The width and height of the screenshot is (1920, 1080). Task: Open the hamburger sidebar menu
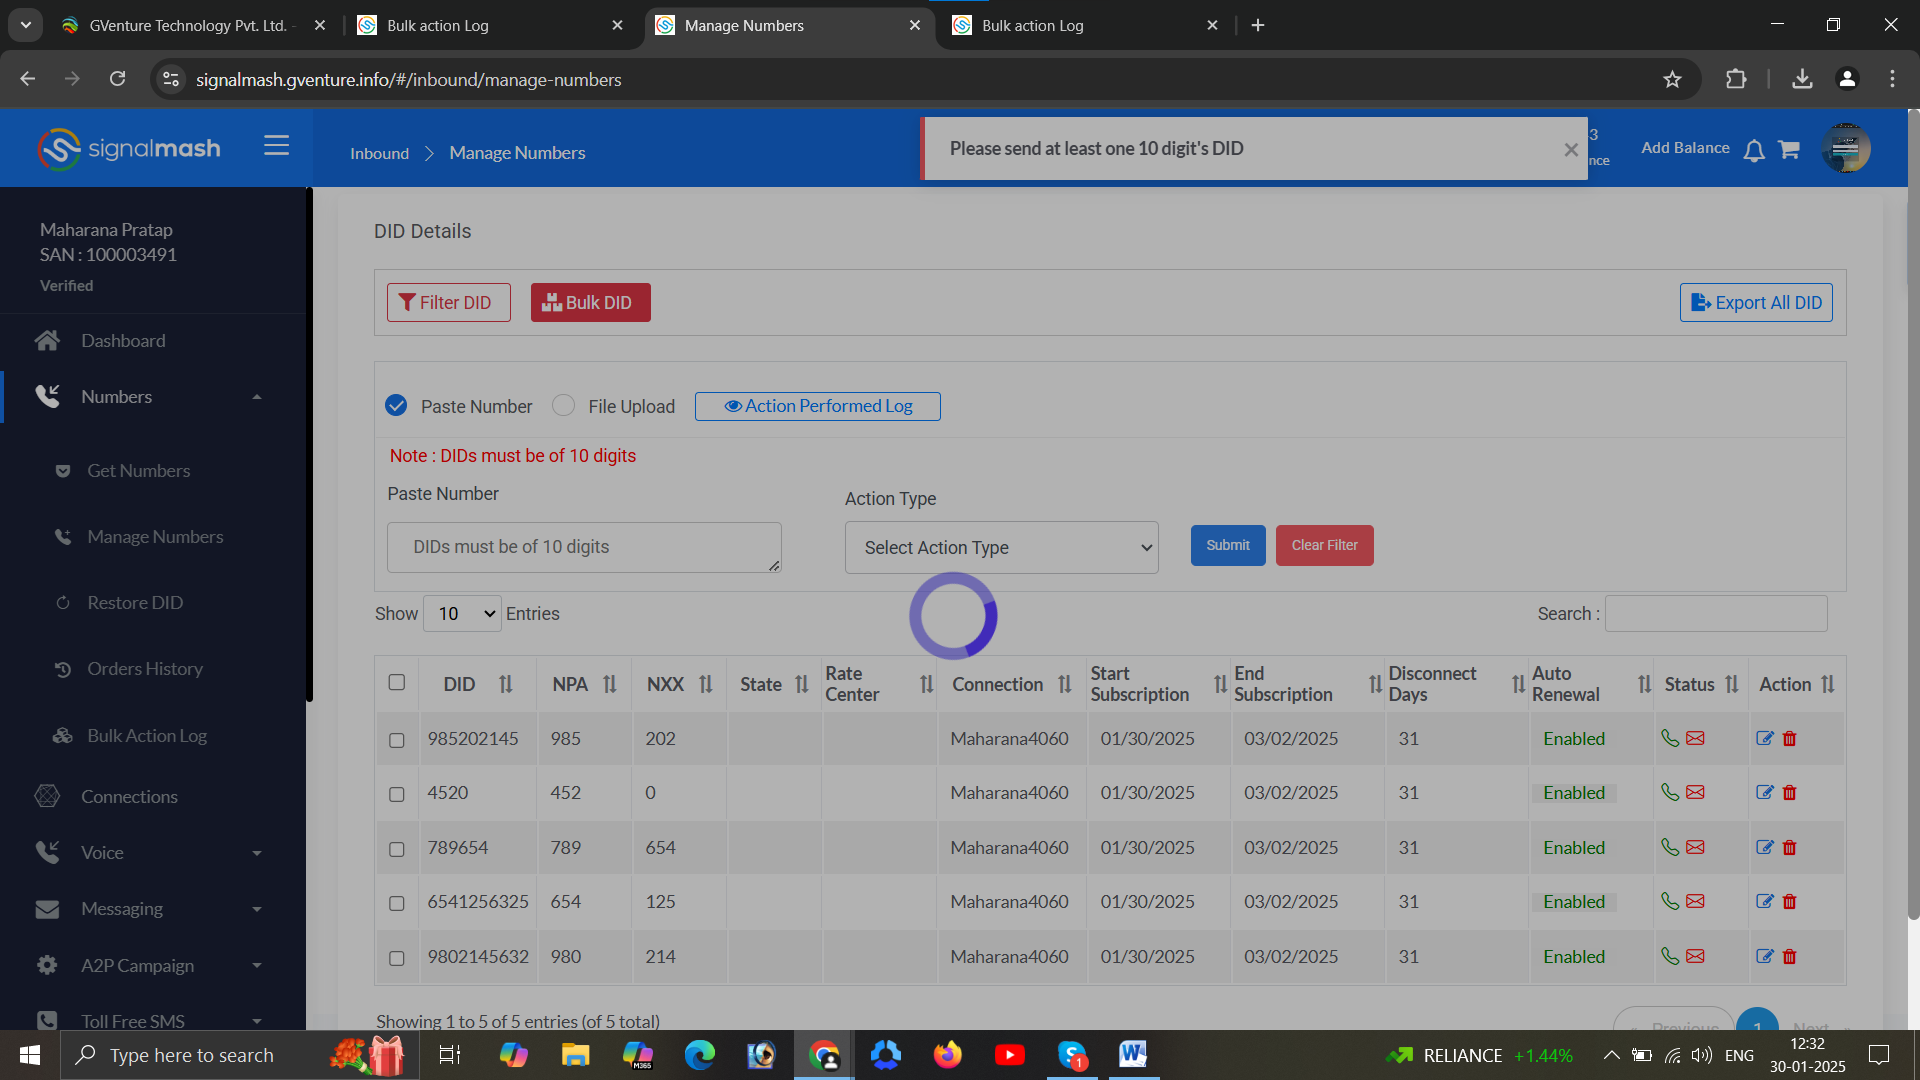[277, 146]
